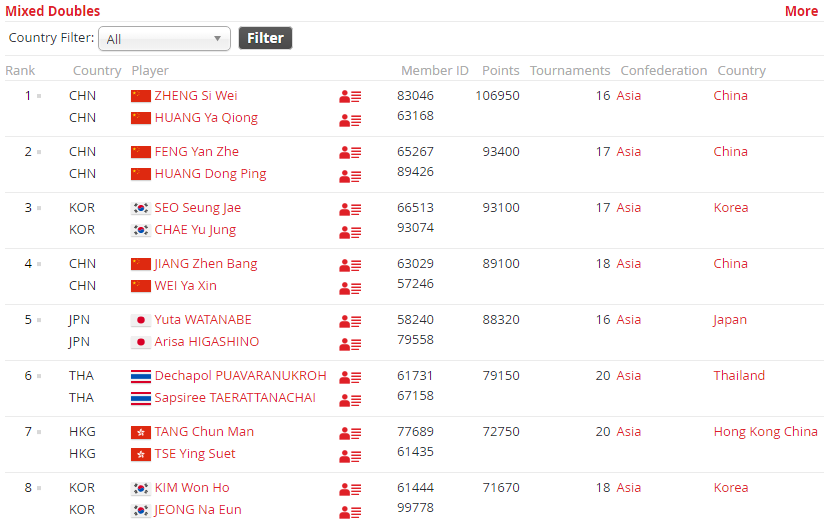Viewport: 832px width, 525px height.
Task: Open player HUANG Ya Qiong
Action: pyautogui.click(x=206, y=118)
